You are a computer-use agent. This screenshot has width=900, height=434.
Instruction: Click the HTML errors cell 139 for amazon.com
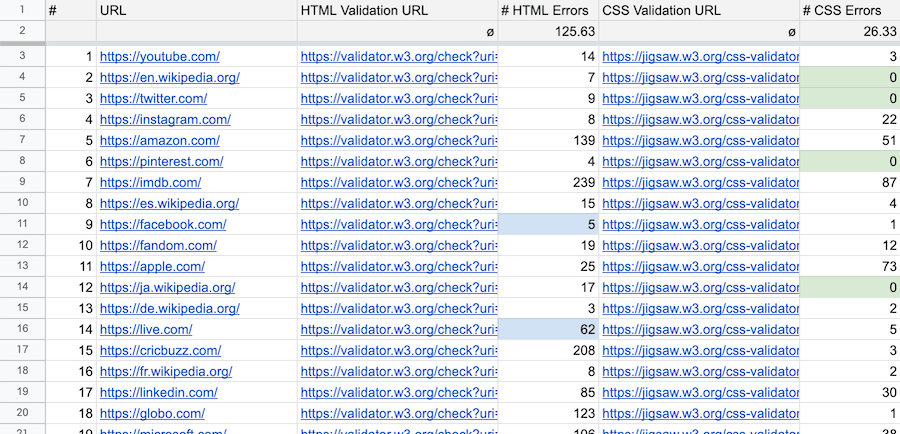pyautogui.click(x=548, y=141)
